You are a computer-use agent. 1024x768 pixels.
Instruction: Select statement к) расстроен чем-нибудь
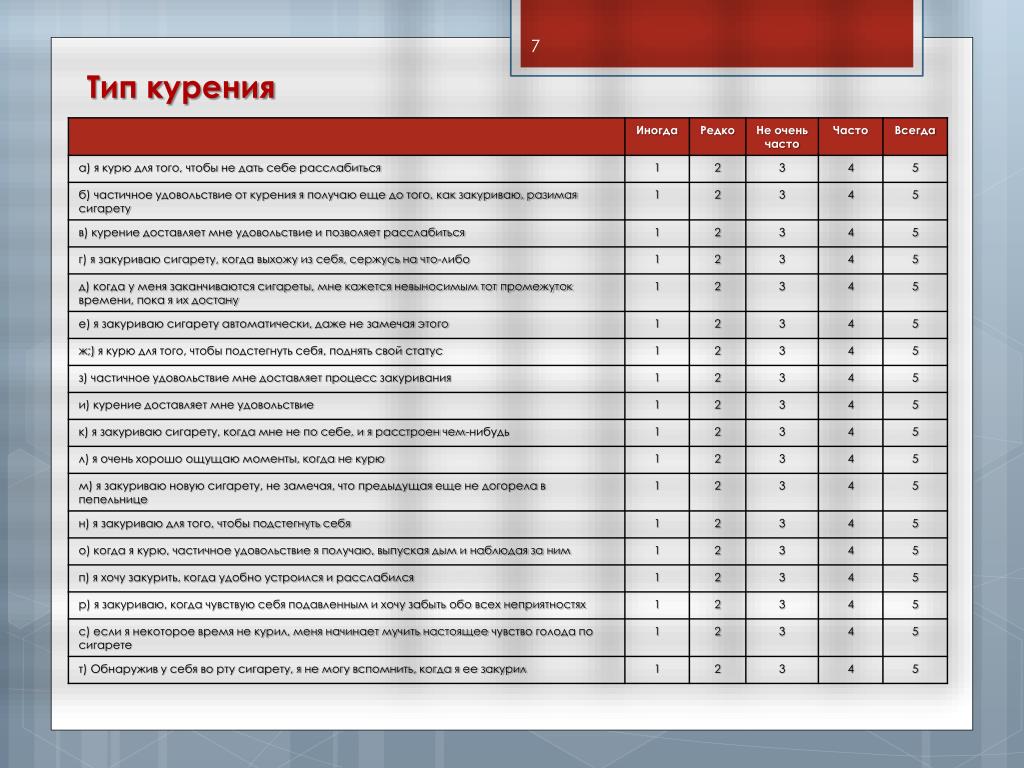click(x=294, y=432)
